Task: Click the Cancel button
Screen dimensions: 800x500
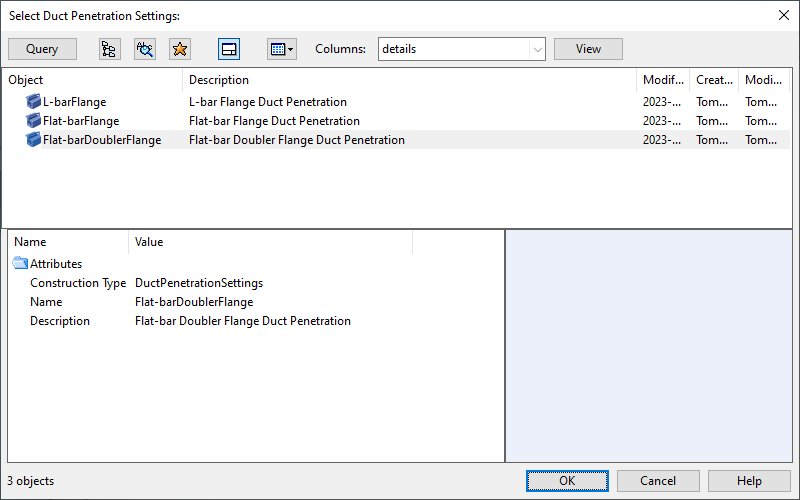Action: (x=658, y=481)
